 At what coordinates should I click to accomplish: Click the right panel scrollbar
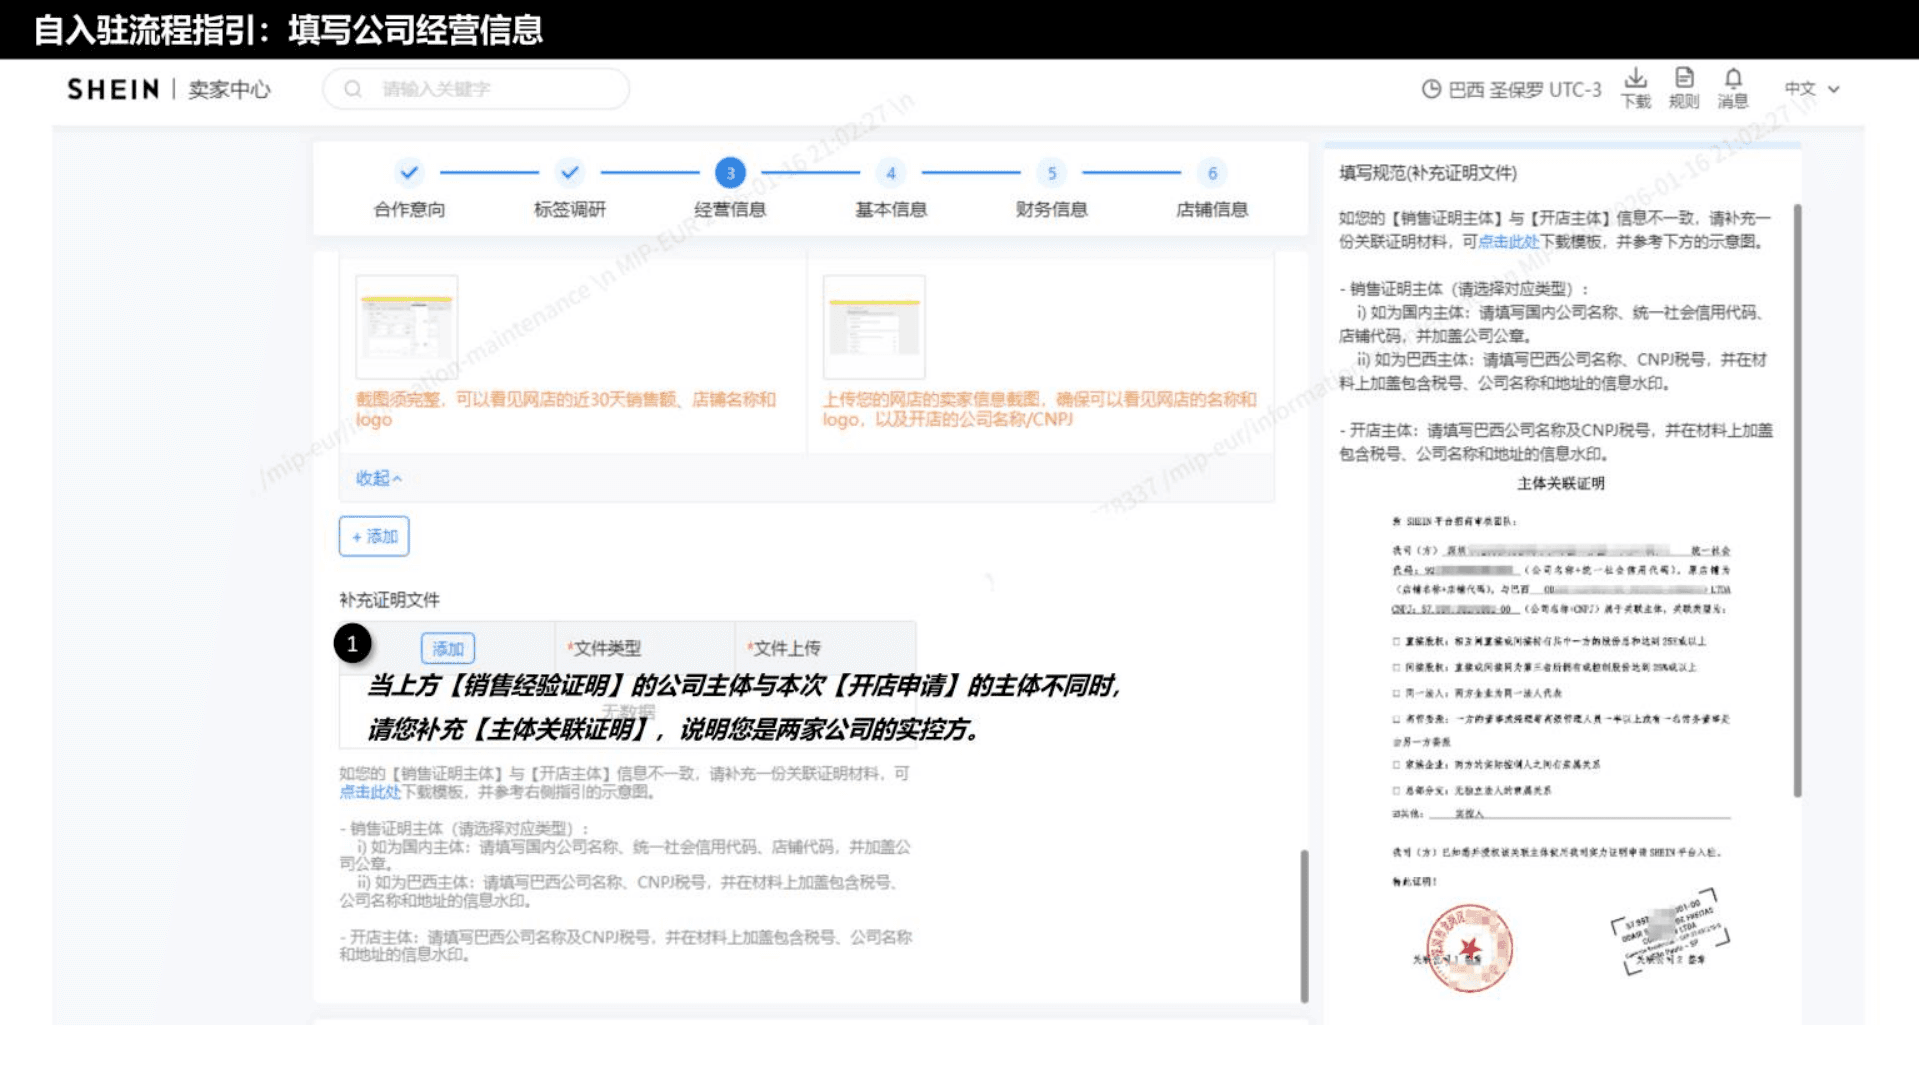coord(1797,500)
